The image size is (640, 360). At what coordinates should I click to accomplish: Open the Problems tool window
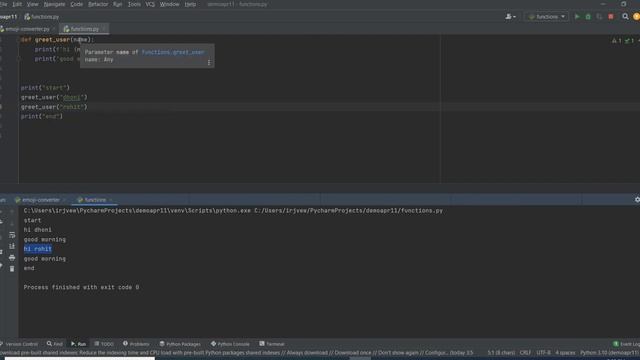[x=136, y=344]
